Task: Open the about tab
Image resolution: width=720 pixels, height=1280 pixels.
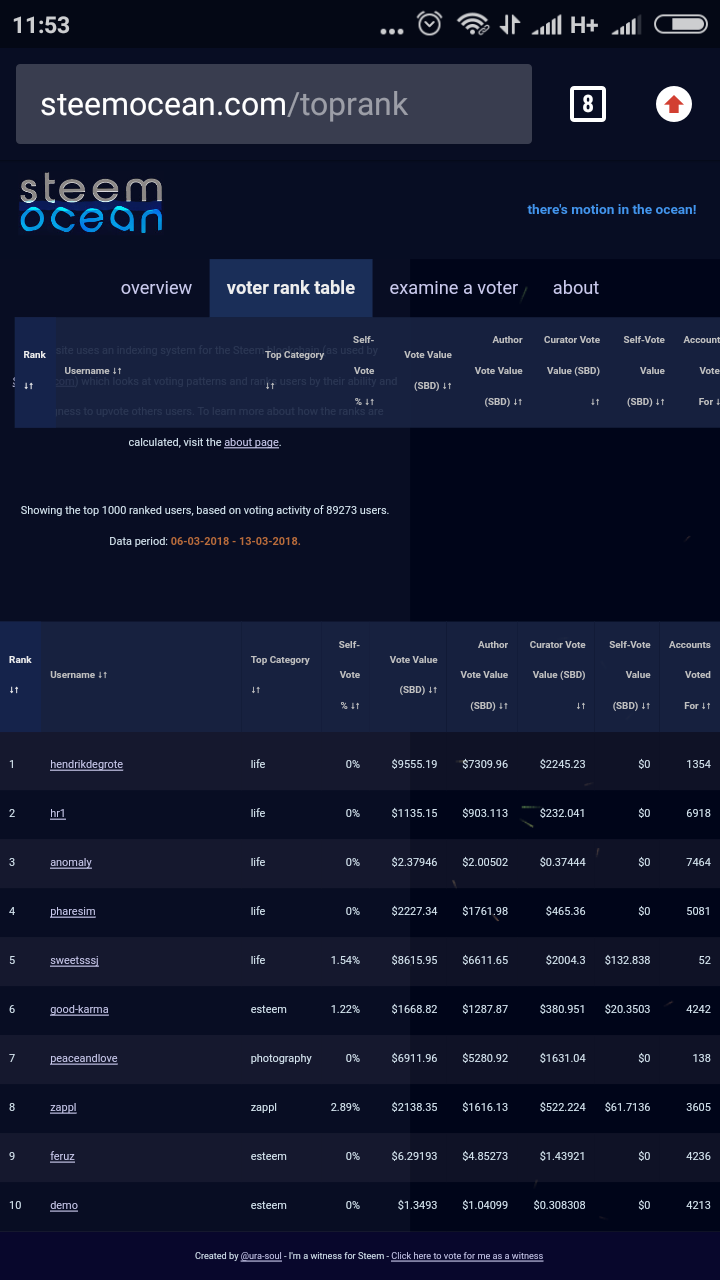Action: coord(576,288)
